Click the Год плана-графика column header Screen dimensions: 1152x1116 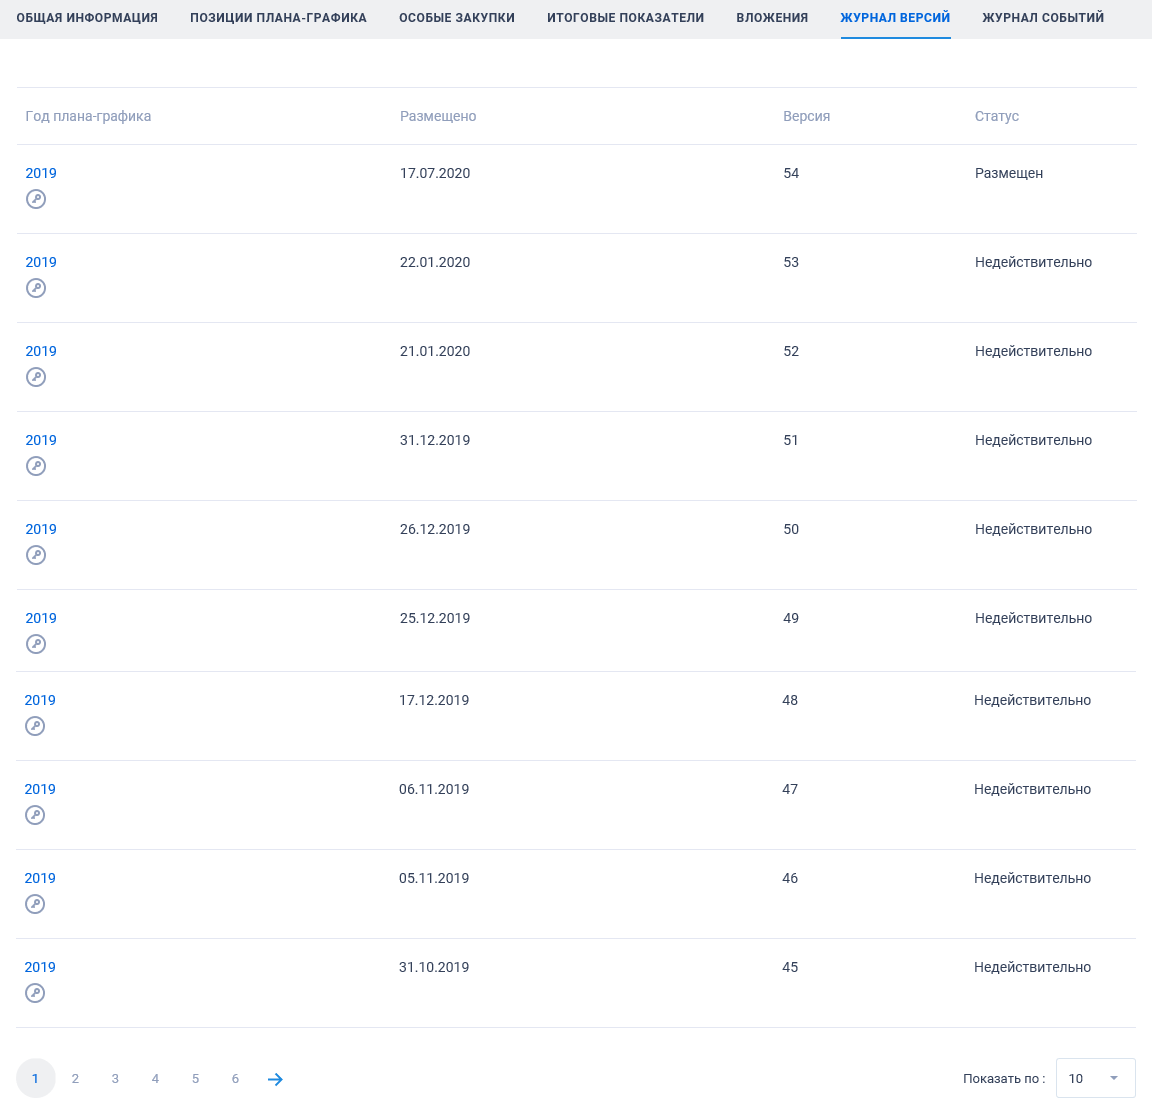click(88, 116)
